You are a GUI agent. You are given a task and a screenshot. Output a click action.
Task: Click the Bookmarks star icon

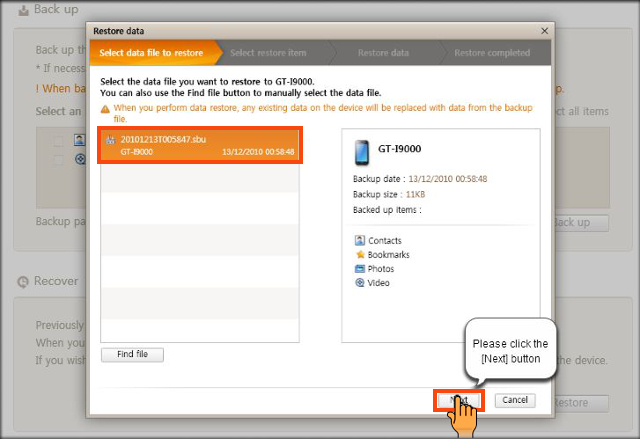360,255
